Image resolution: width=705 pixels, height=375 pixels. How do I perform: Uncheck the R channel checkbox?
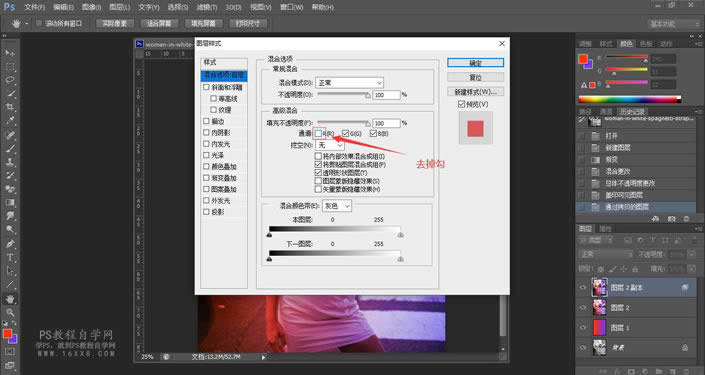point(318,134)
